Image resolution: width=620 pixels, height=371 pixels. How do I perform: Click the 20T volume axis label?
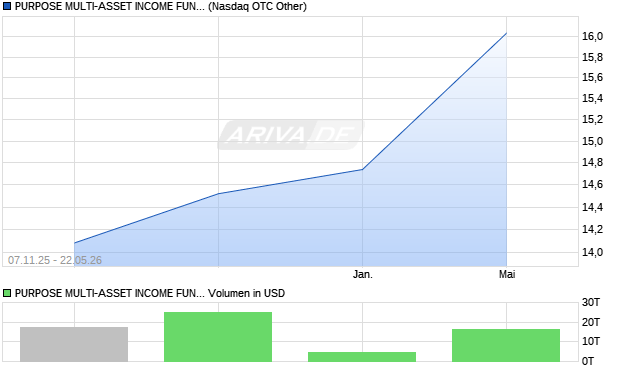591,322
